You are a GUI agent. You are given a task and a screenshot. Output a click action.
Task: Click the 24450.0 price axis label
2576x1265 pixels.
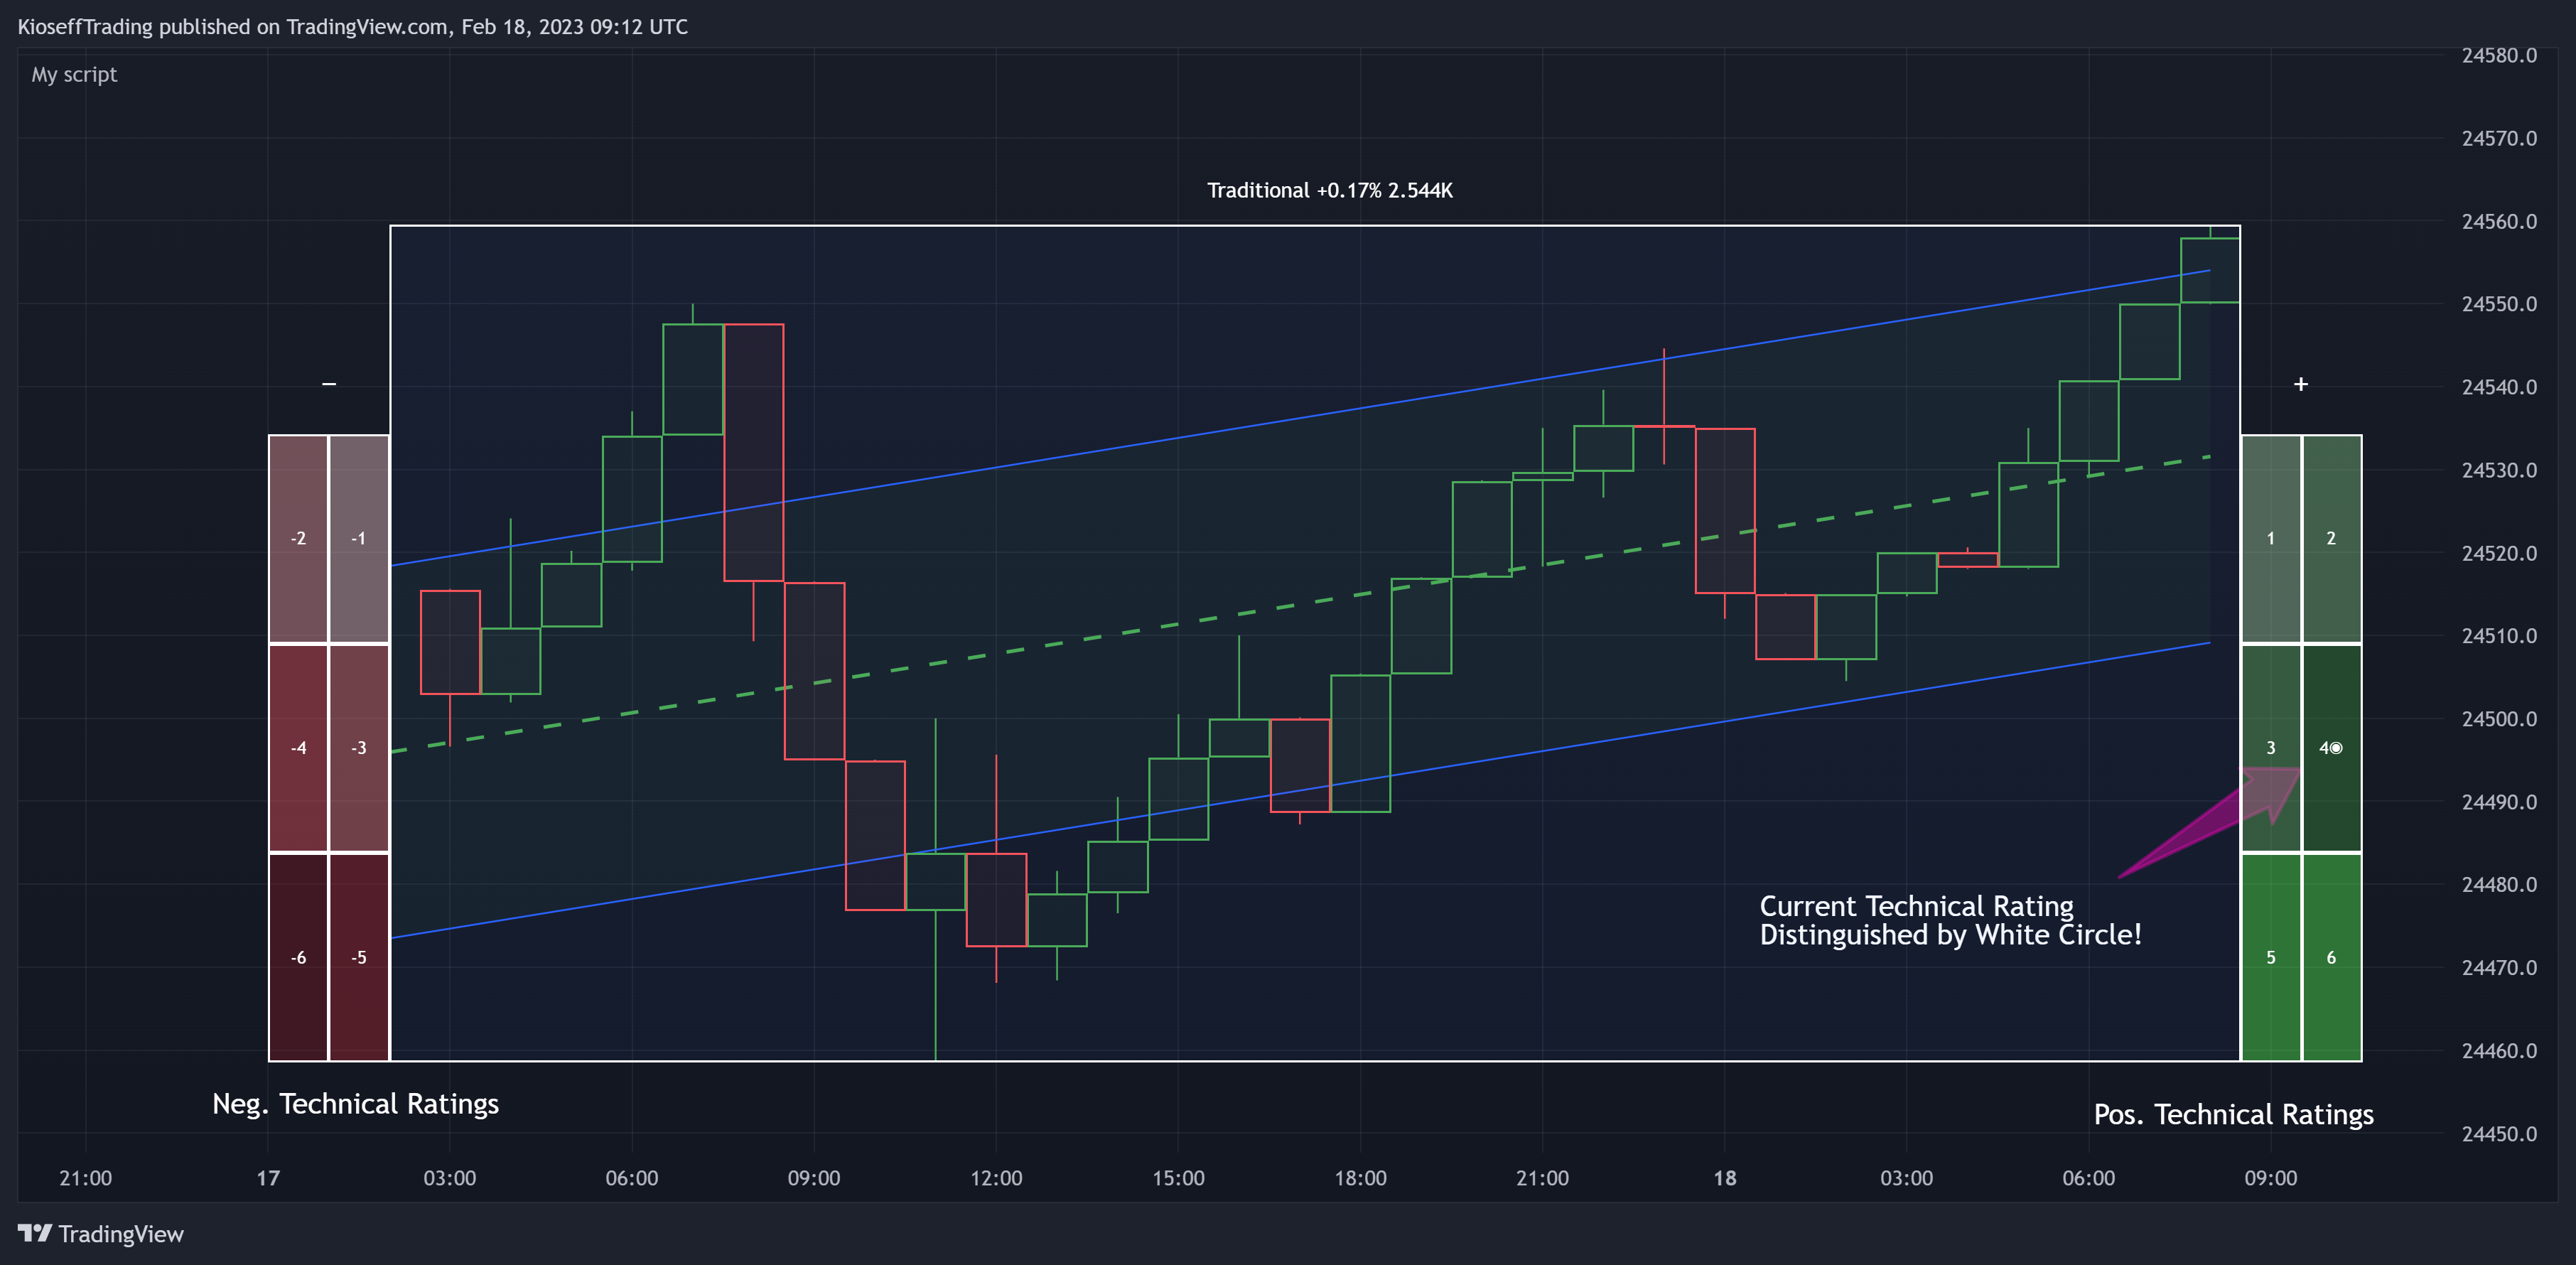pos(2499,1134)
